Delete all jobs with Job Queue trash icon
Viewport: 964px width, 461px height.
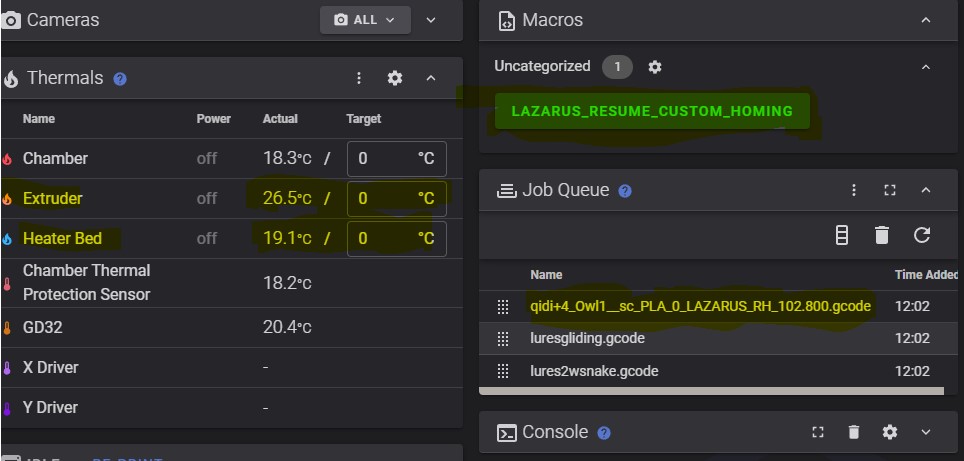(x=881, y=235)
